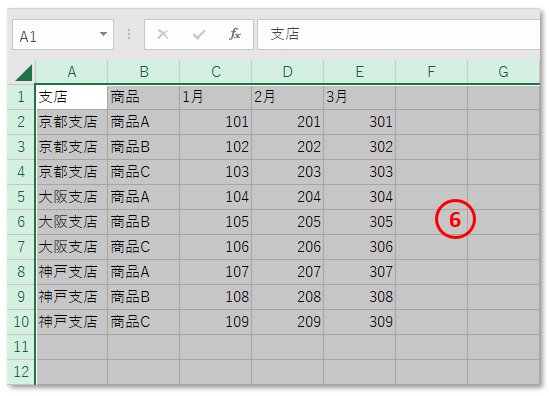
Task: Click 京都支店 cell in row 4
Action: coord(71,172)
